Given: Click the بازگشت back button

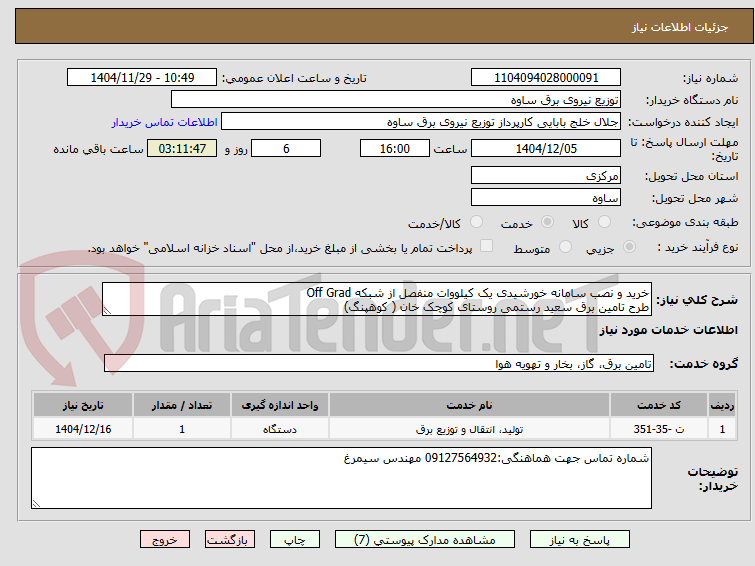Looking at the screenshot, I should pyautogui.click(x=230, y=540).
